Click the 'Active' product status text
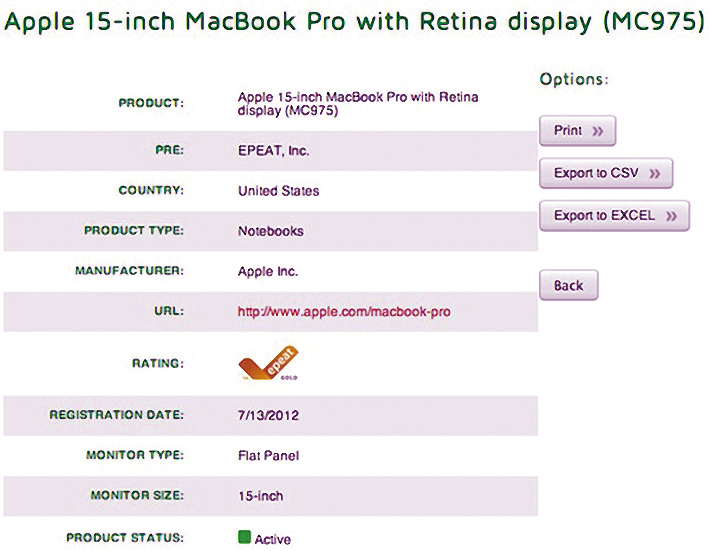This screenshot has height=551, width=709. click(x=273, y=539)
